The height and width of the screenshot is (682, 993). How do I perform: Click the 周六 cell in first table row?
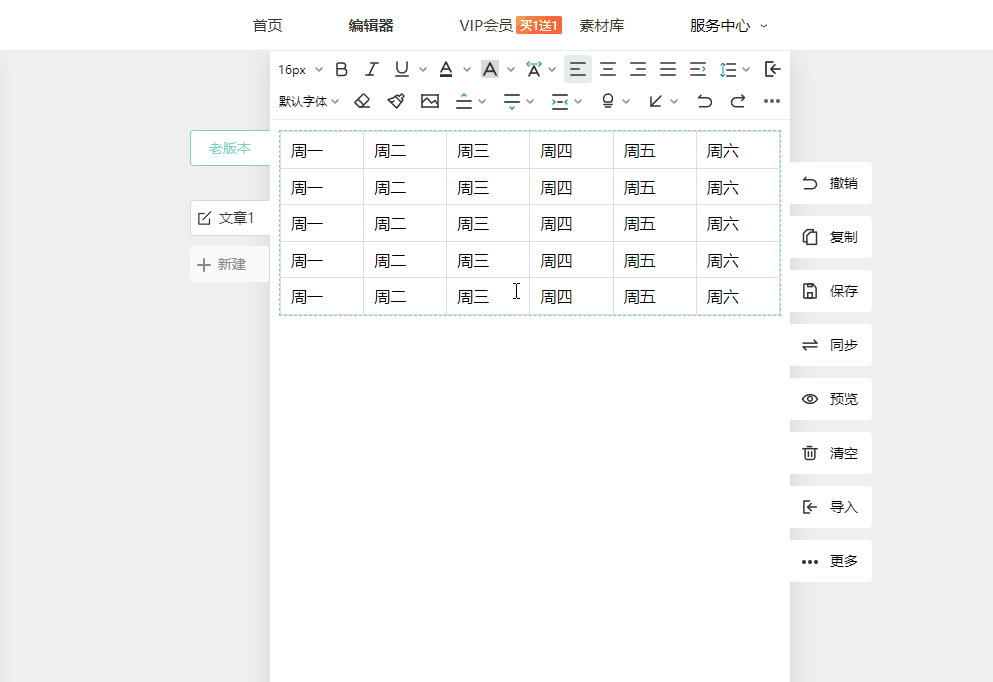(738, 150)
